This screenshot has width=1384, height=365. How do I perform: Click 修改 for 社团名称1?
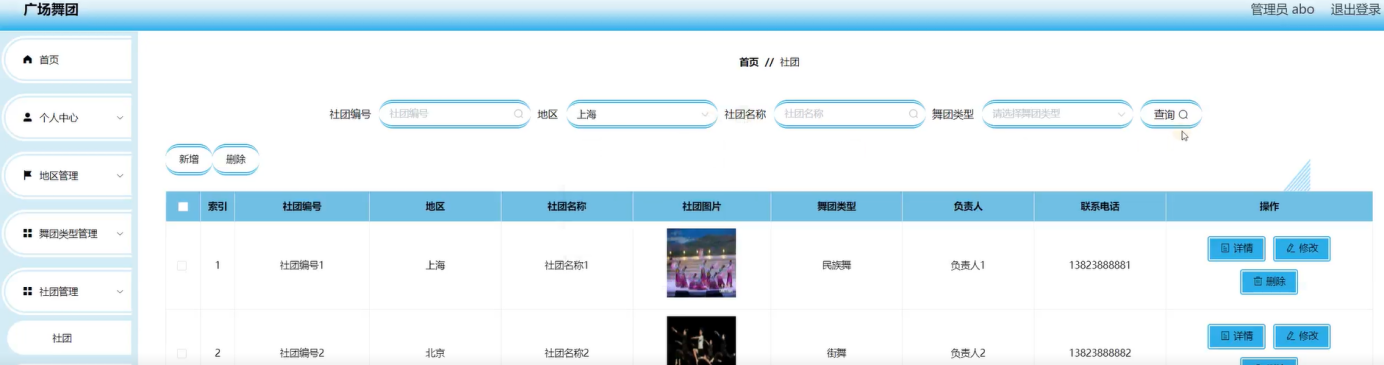[x=1302, y=249]
